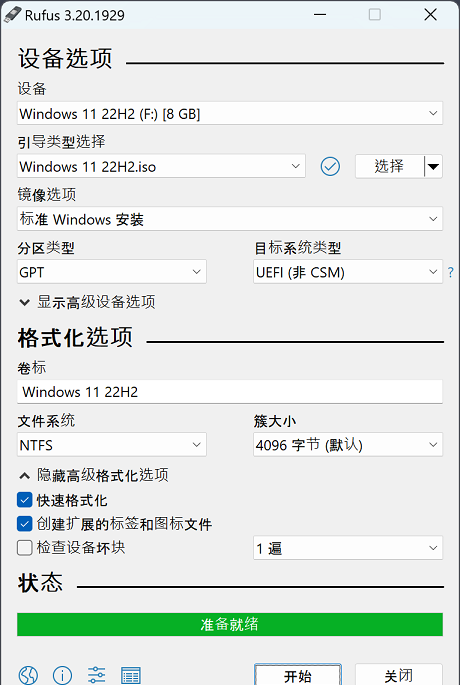This screenshot has width=460, height=685.
Task: Click the 开始 button
Action: 298,675
